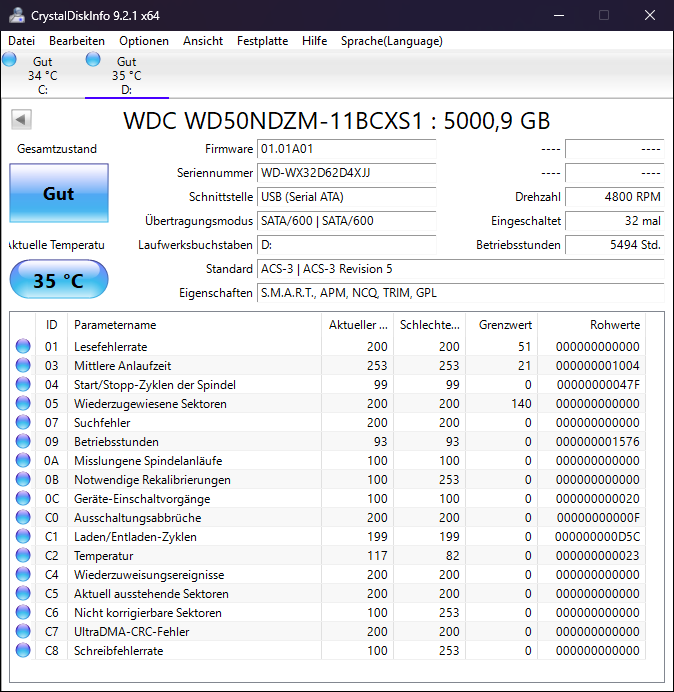The image size is (674, 692).
Task: Click the 35 °C temperature button
Action: 59,280
